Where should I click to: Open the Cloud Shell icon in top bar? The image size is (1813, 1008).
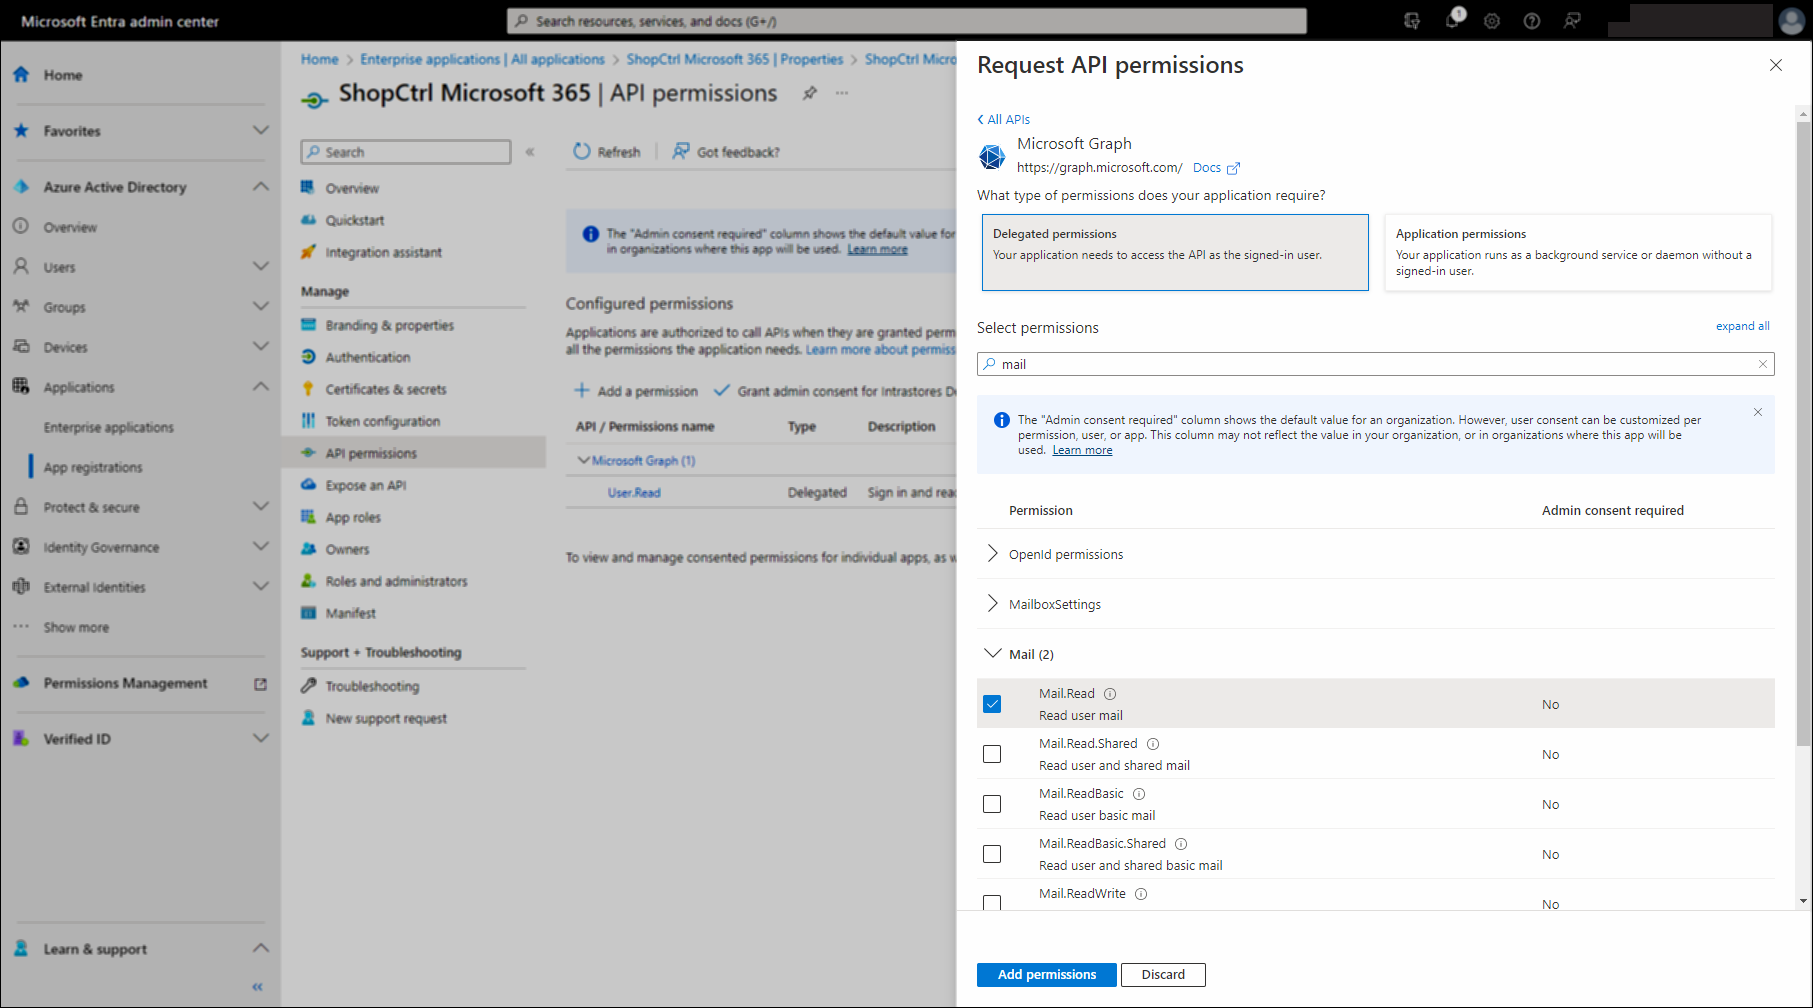click(x=1412, y=21)
